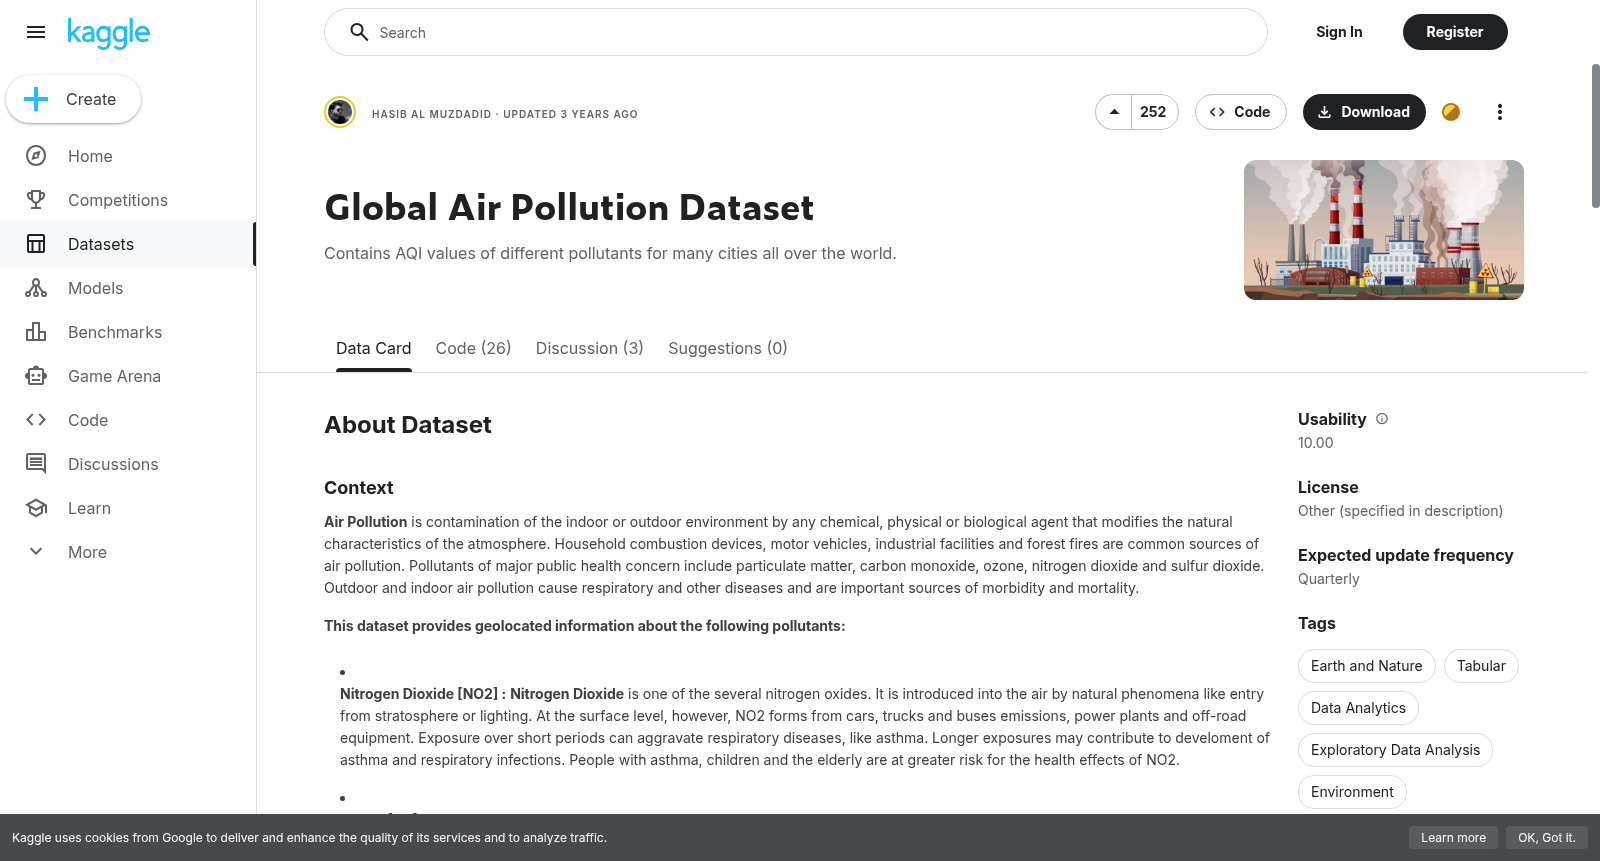This screenshot has width=1600, height=861.
Task: Click the Exploratory Data Analysis tag
Action: [1395, 750]
